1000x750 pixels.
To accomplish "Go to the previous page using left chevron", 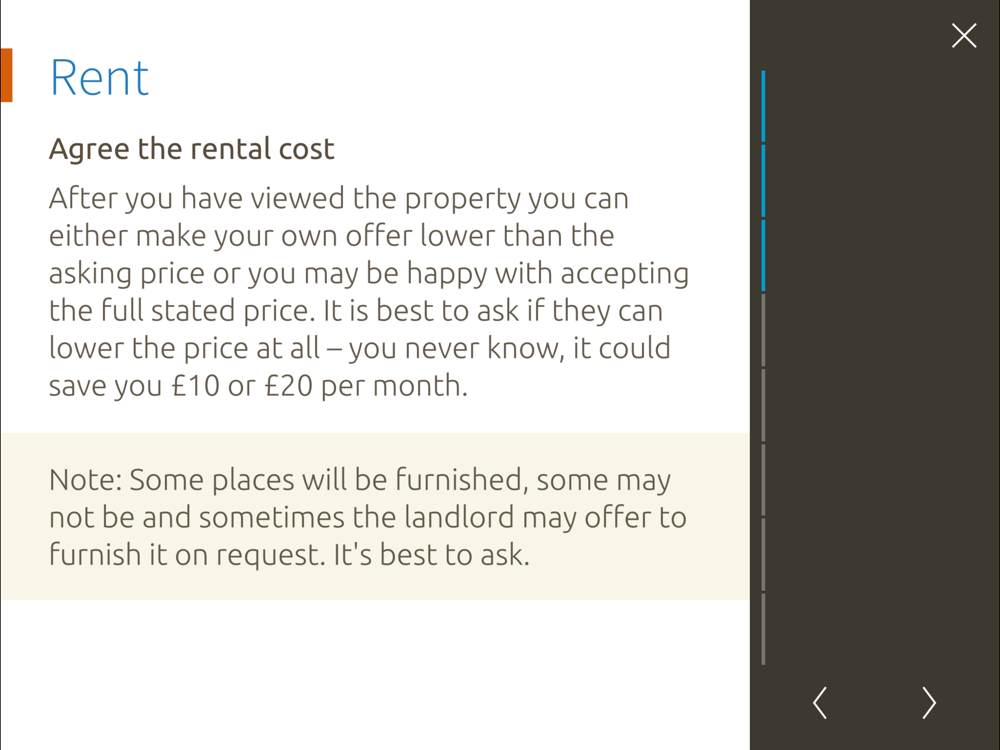I will pos(820,702).
